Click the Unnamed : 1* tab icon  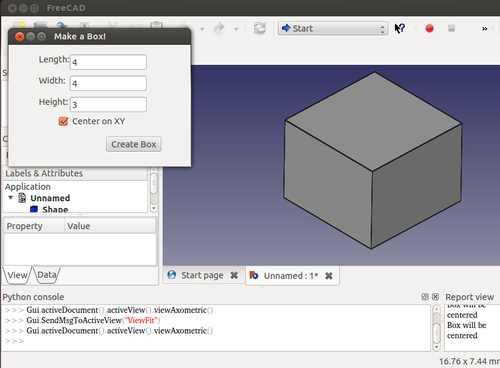click(254, 275)
